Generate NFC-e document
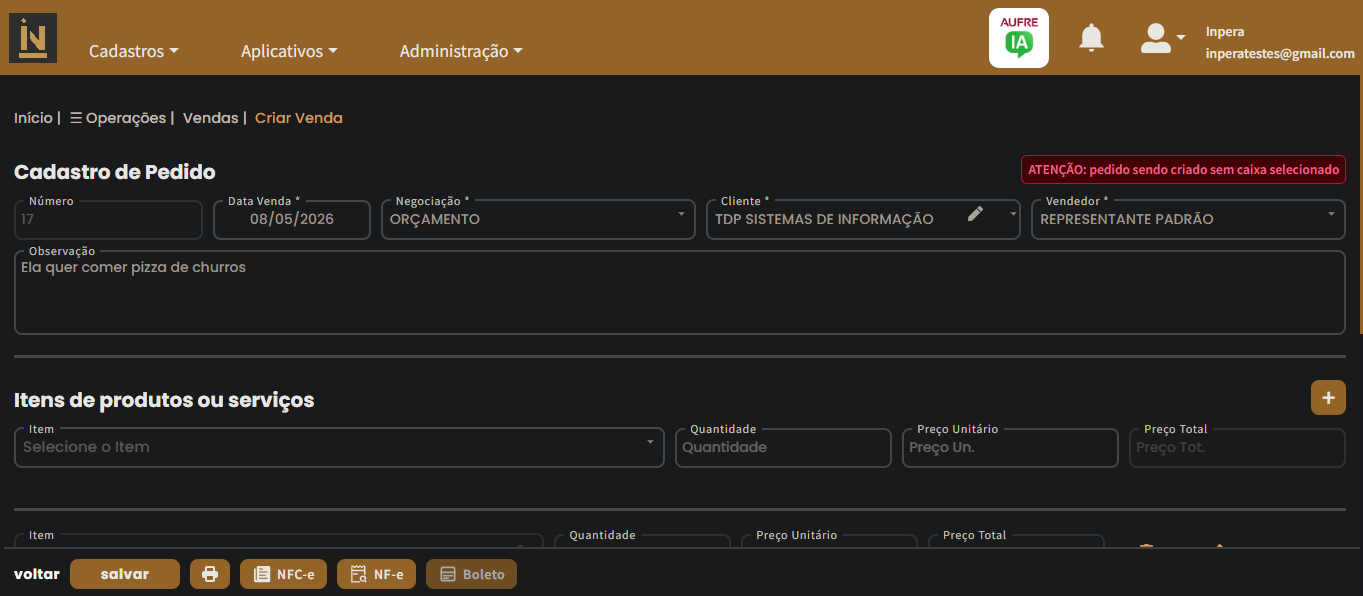 (x=283, y=574)
